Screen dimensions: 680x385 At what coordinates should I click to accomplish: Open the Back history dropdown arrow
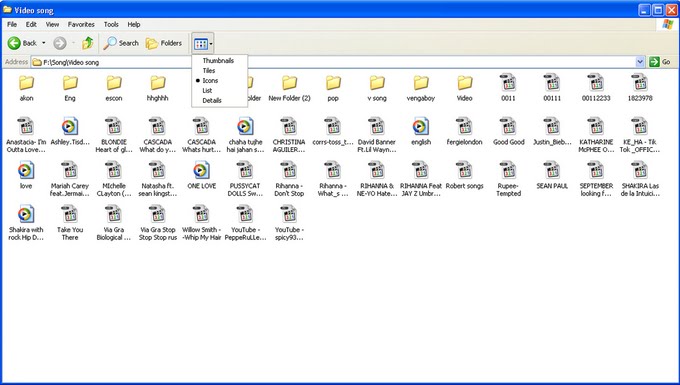[43, 43]
